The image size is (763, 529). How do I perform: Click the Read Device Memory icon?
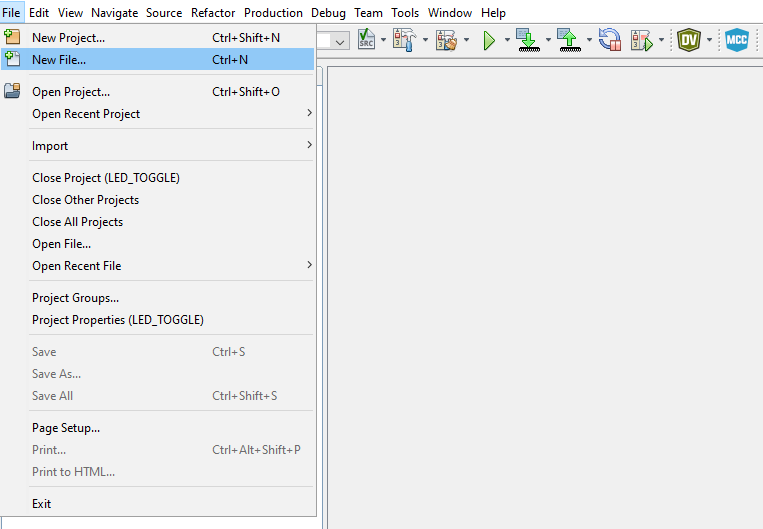(568, 41)
